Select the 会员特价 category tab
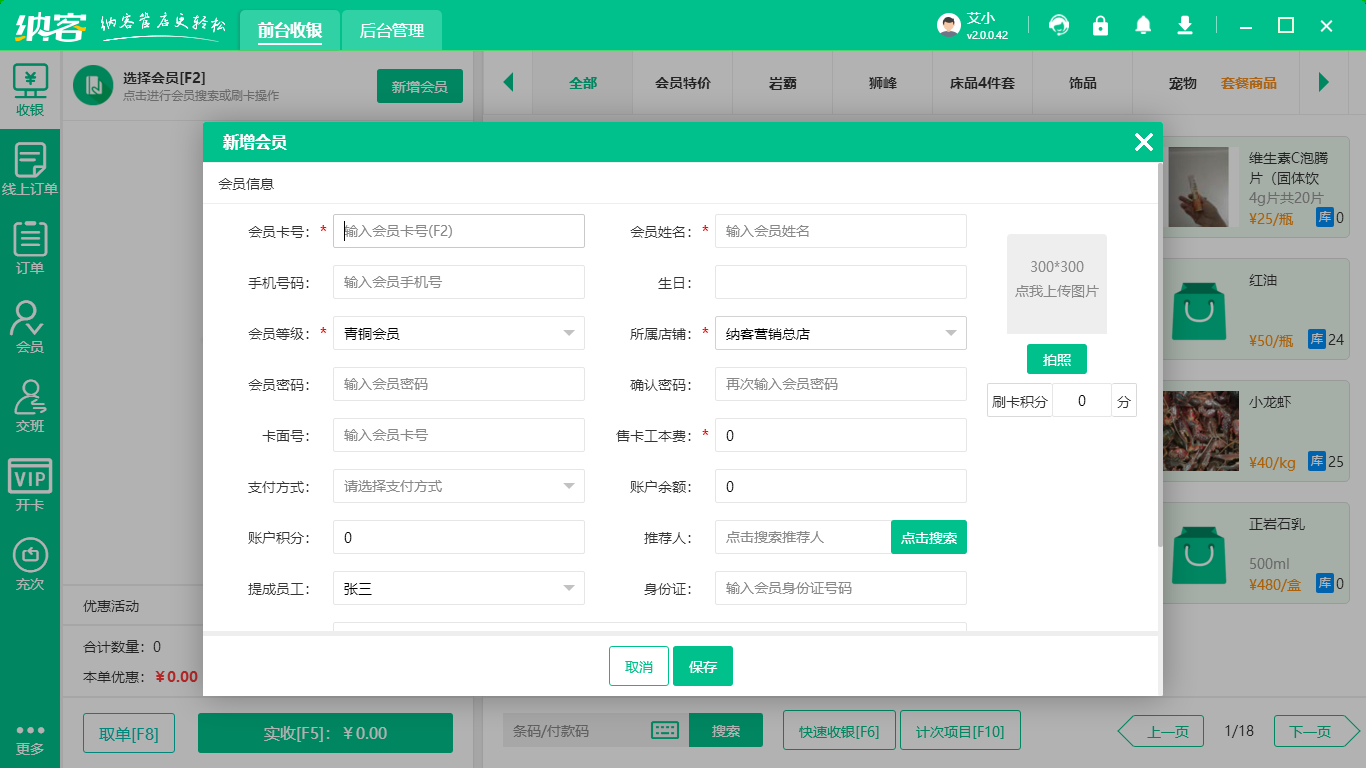Image resolution: width=1366 pixels, height=768 pixels. (x=682, y=83)
